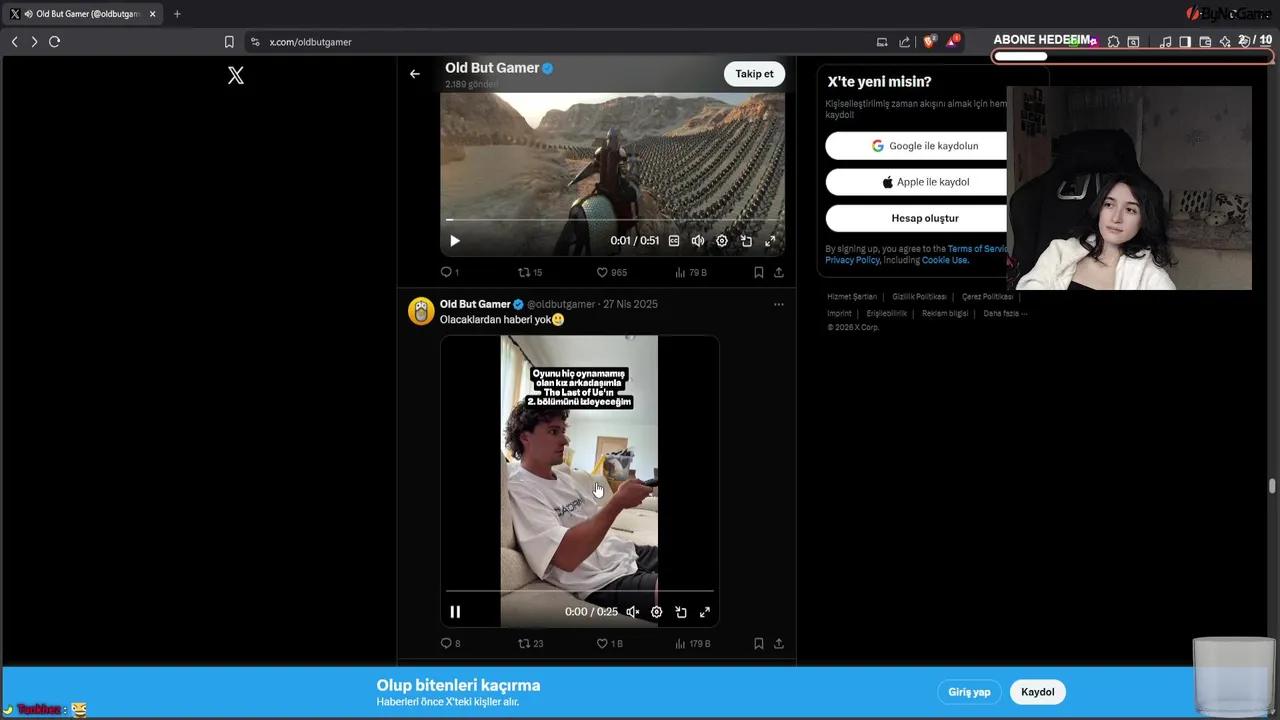This screenshot has width=1280, height=720.
Task: Click the browser forward button
Action: pos(34,42)
